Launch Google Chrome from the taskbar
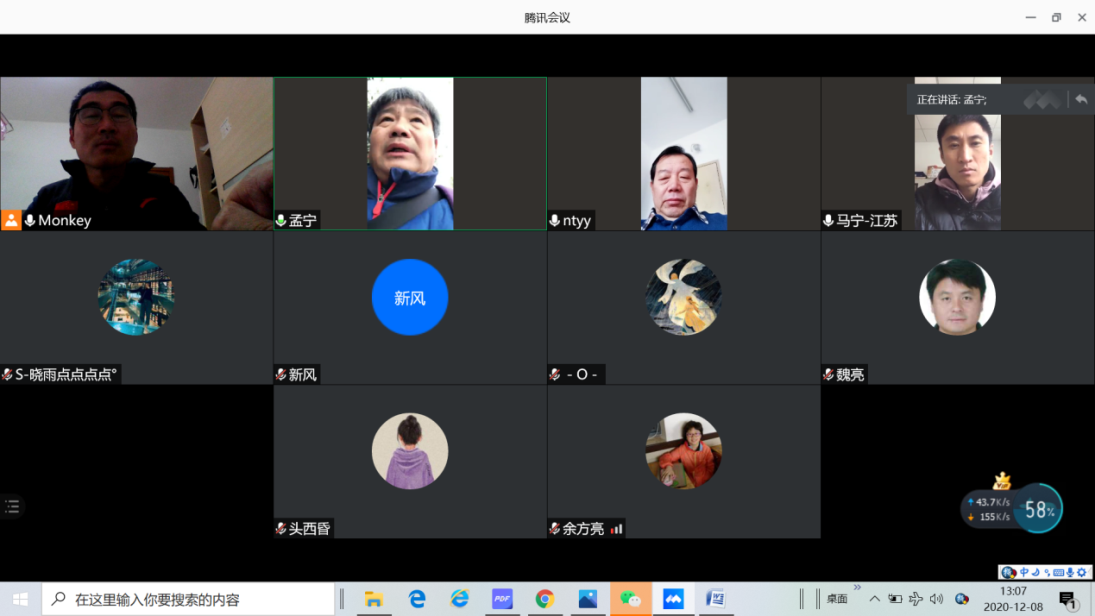The height and width of the screenshot is (616, 1095). pyautogui.click(x=545, y=599)
